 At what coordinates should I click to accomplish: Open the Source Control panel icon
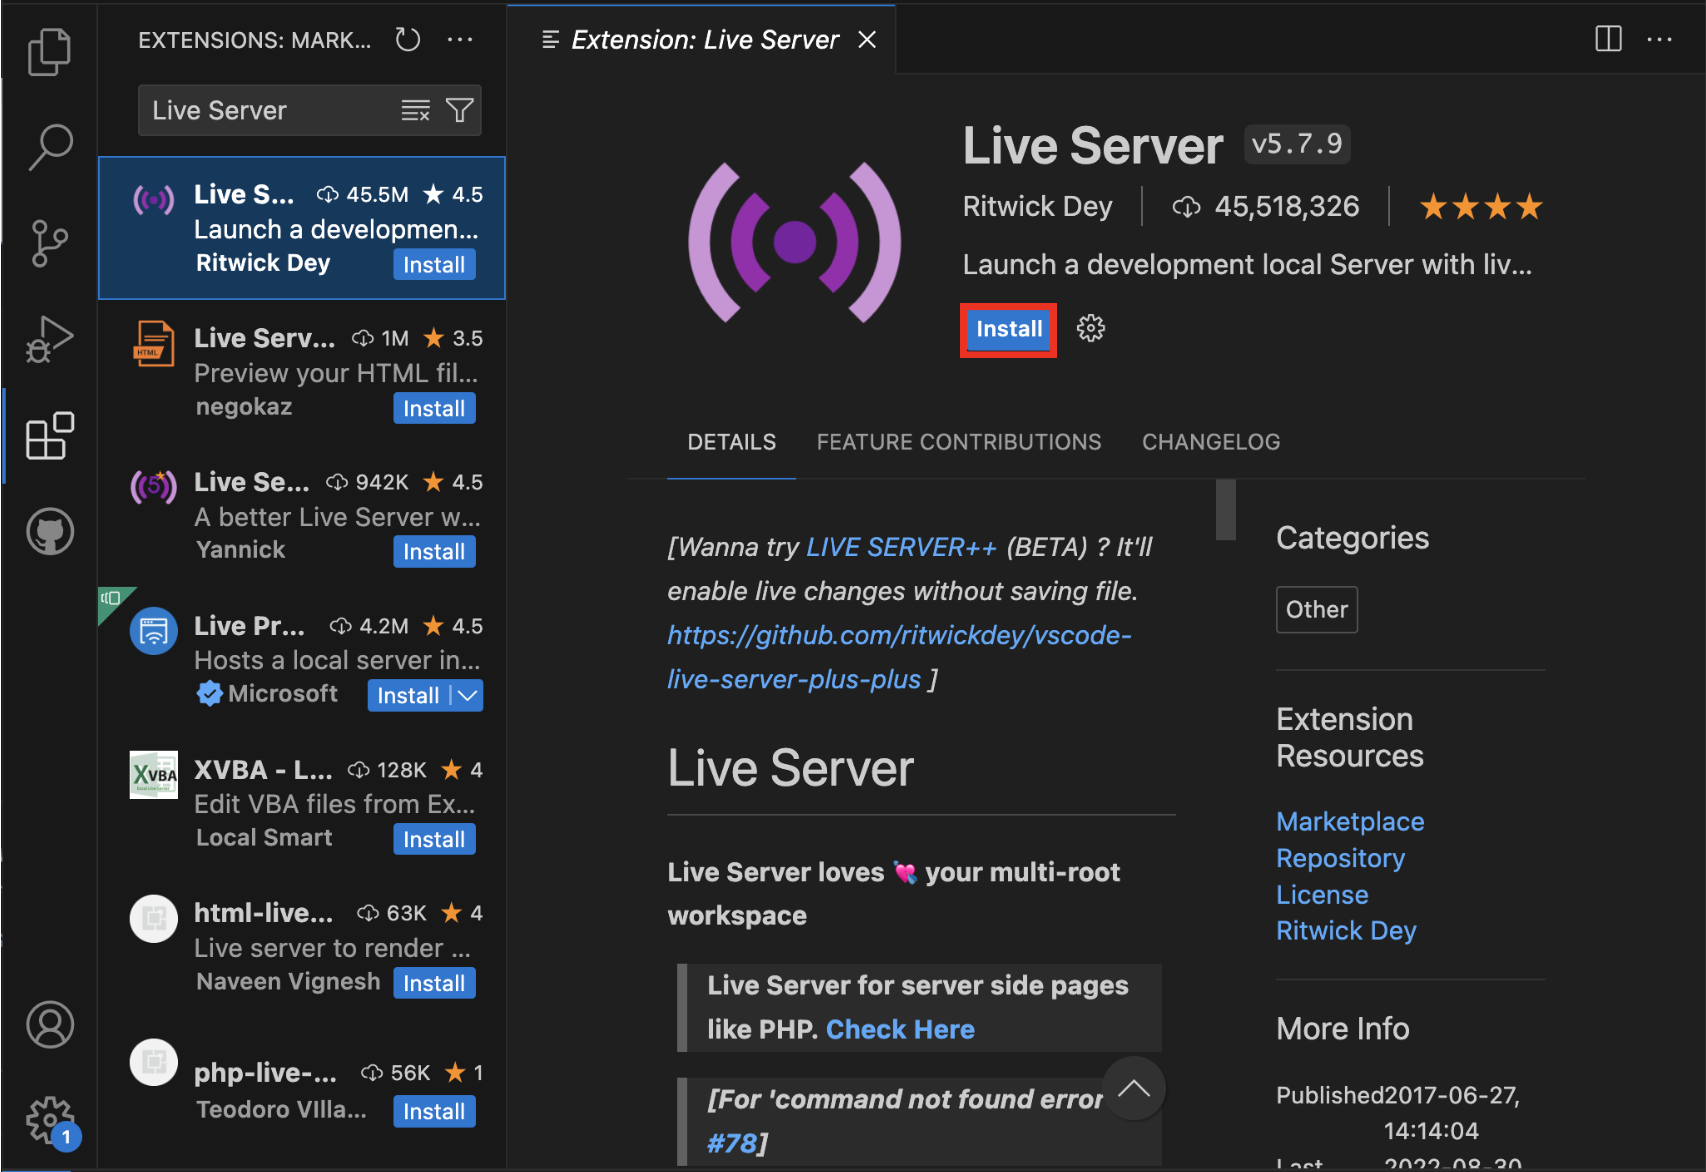(49, 243)
